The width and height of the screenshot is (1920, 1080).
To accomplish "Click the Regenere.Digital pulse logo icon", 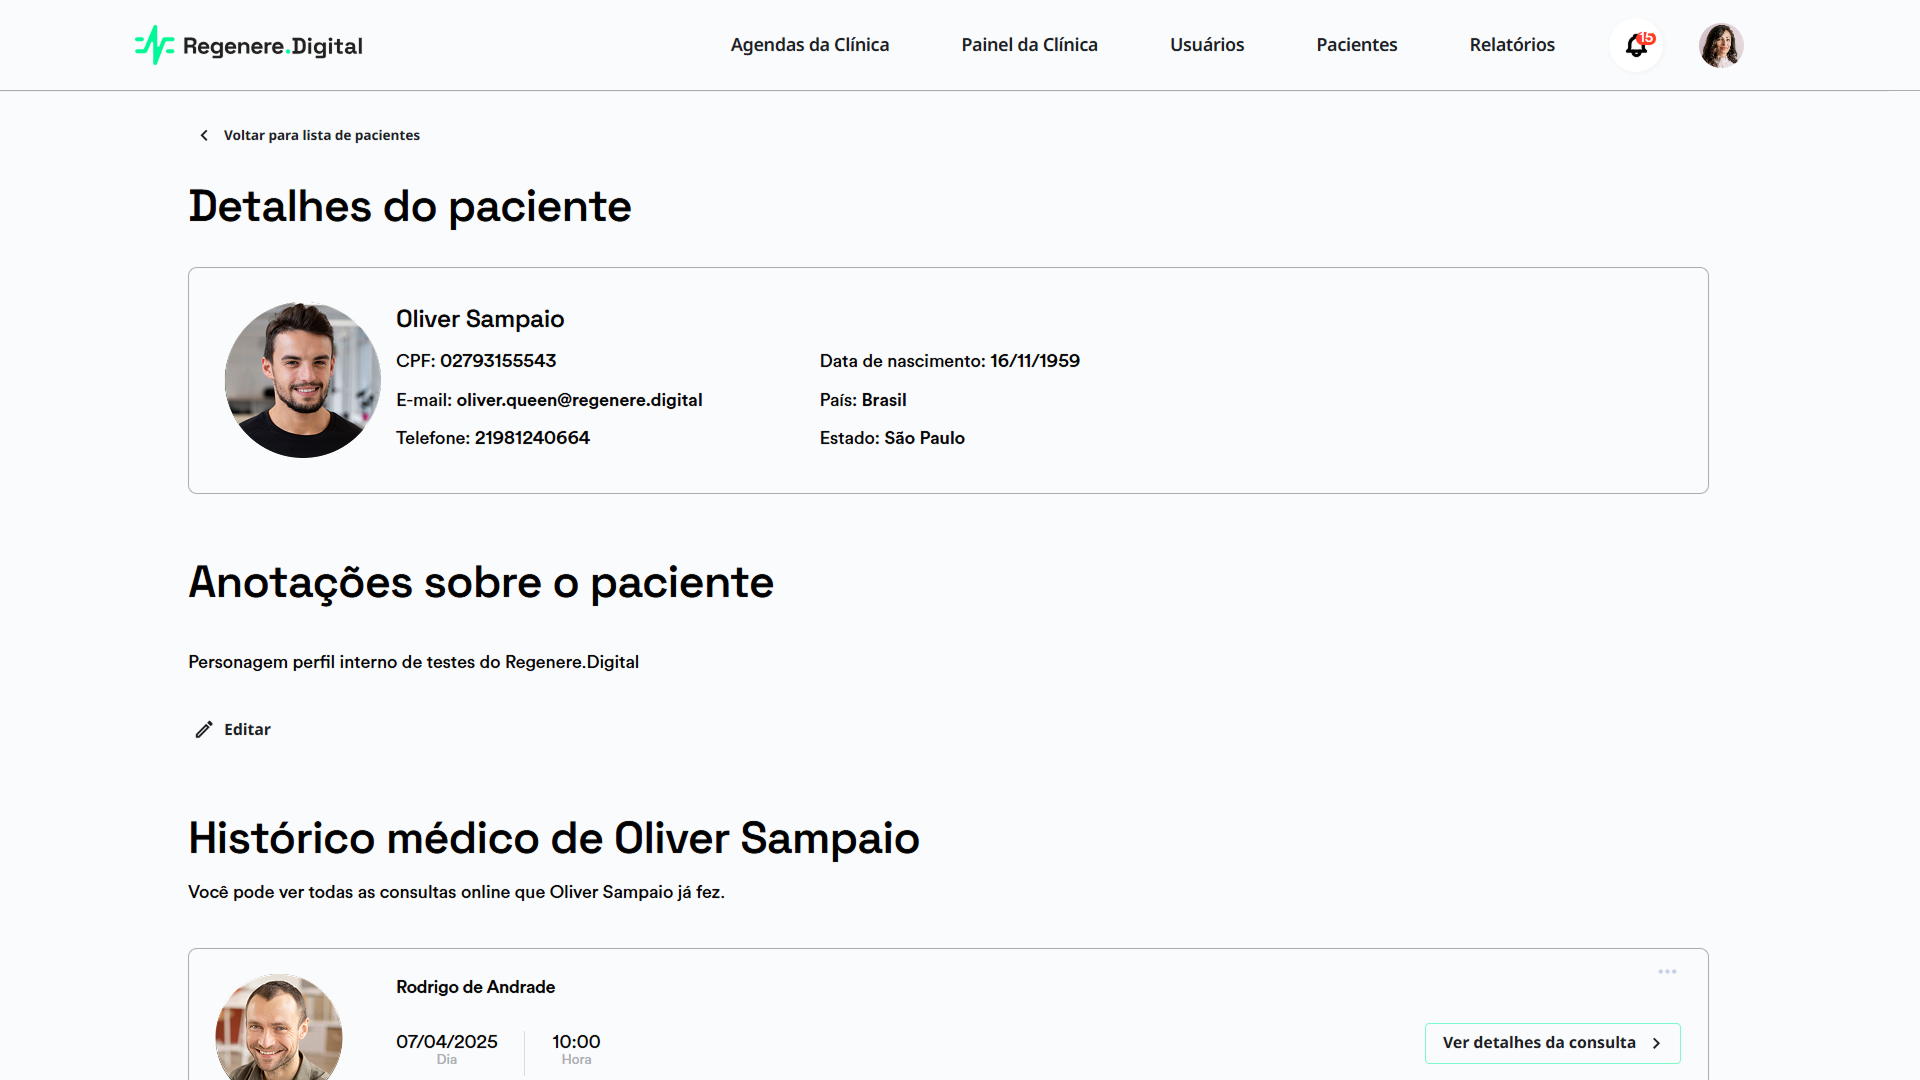I will pos(154,45).
